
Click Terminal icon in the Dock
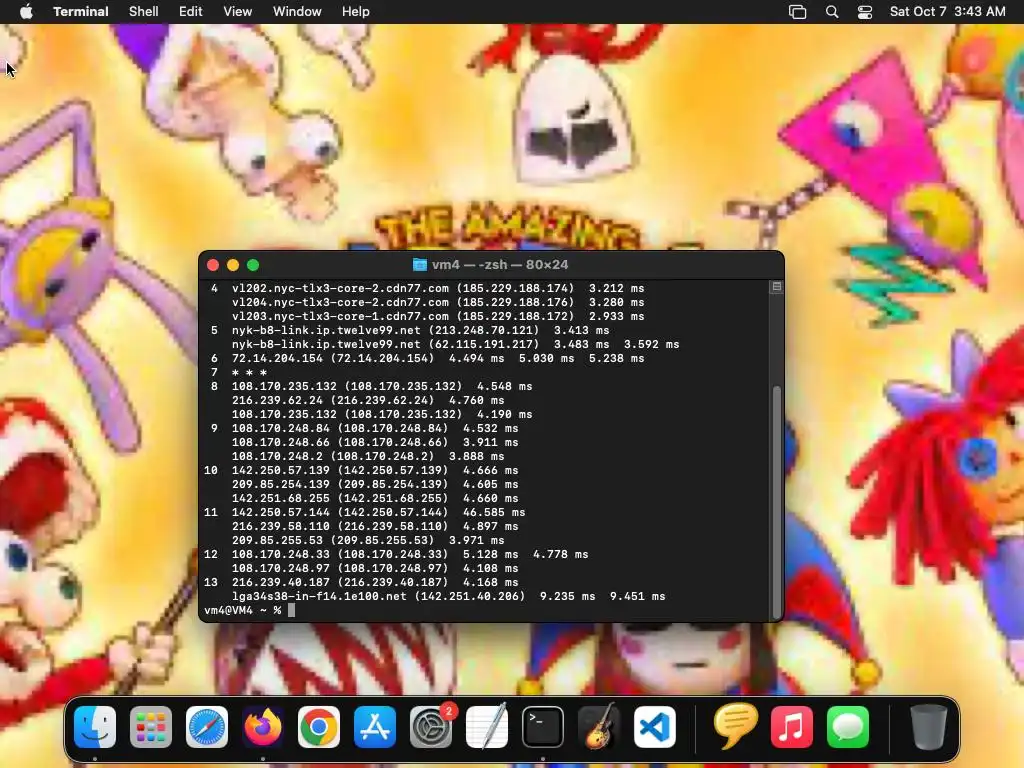click(543, 727)
